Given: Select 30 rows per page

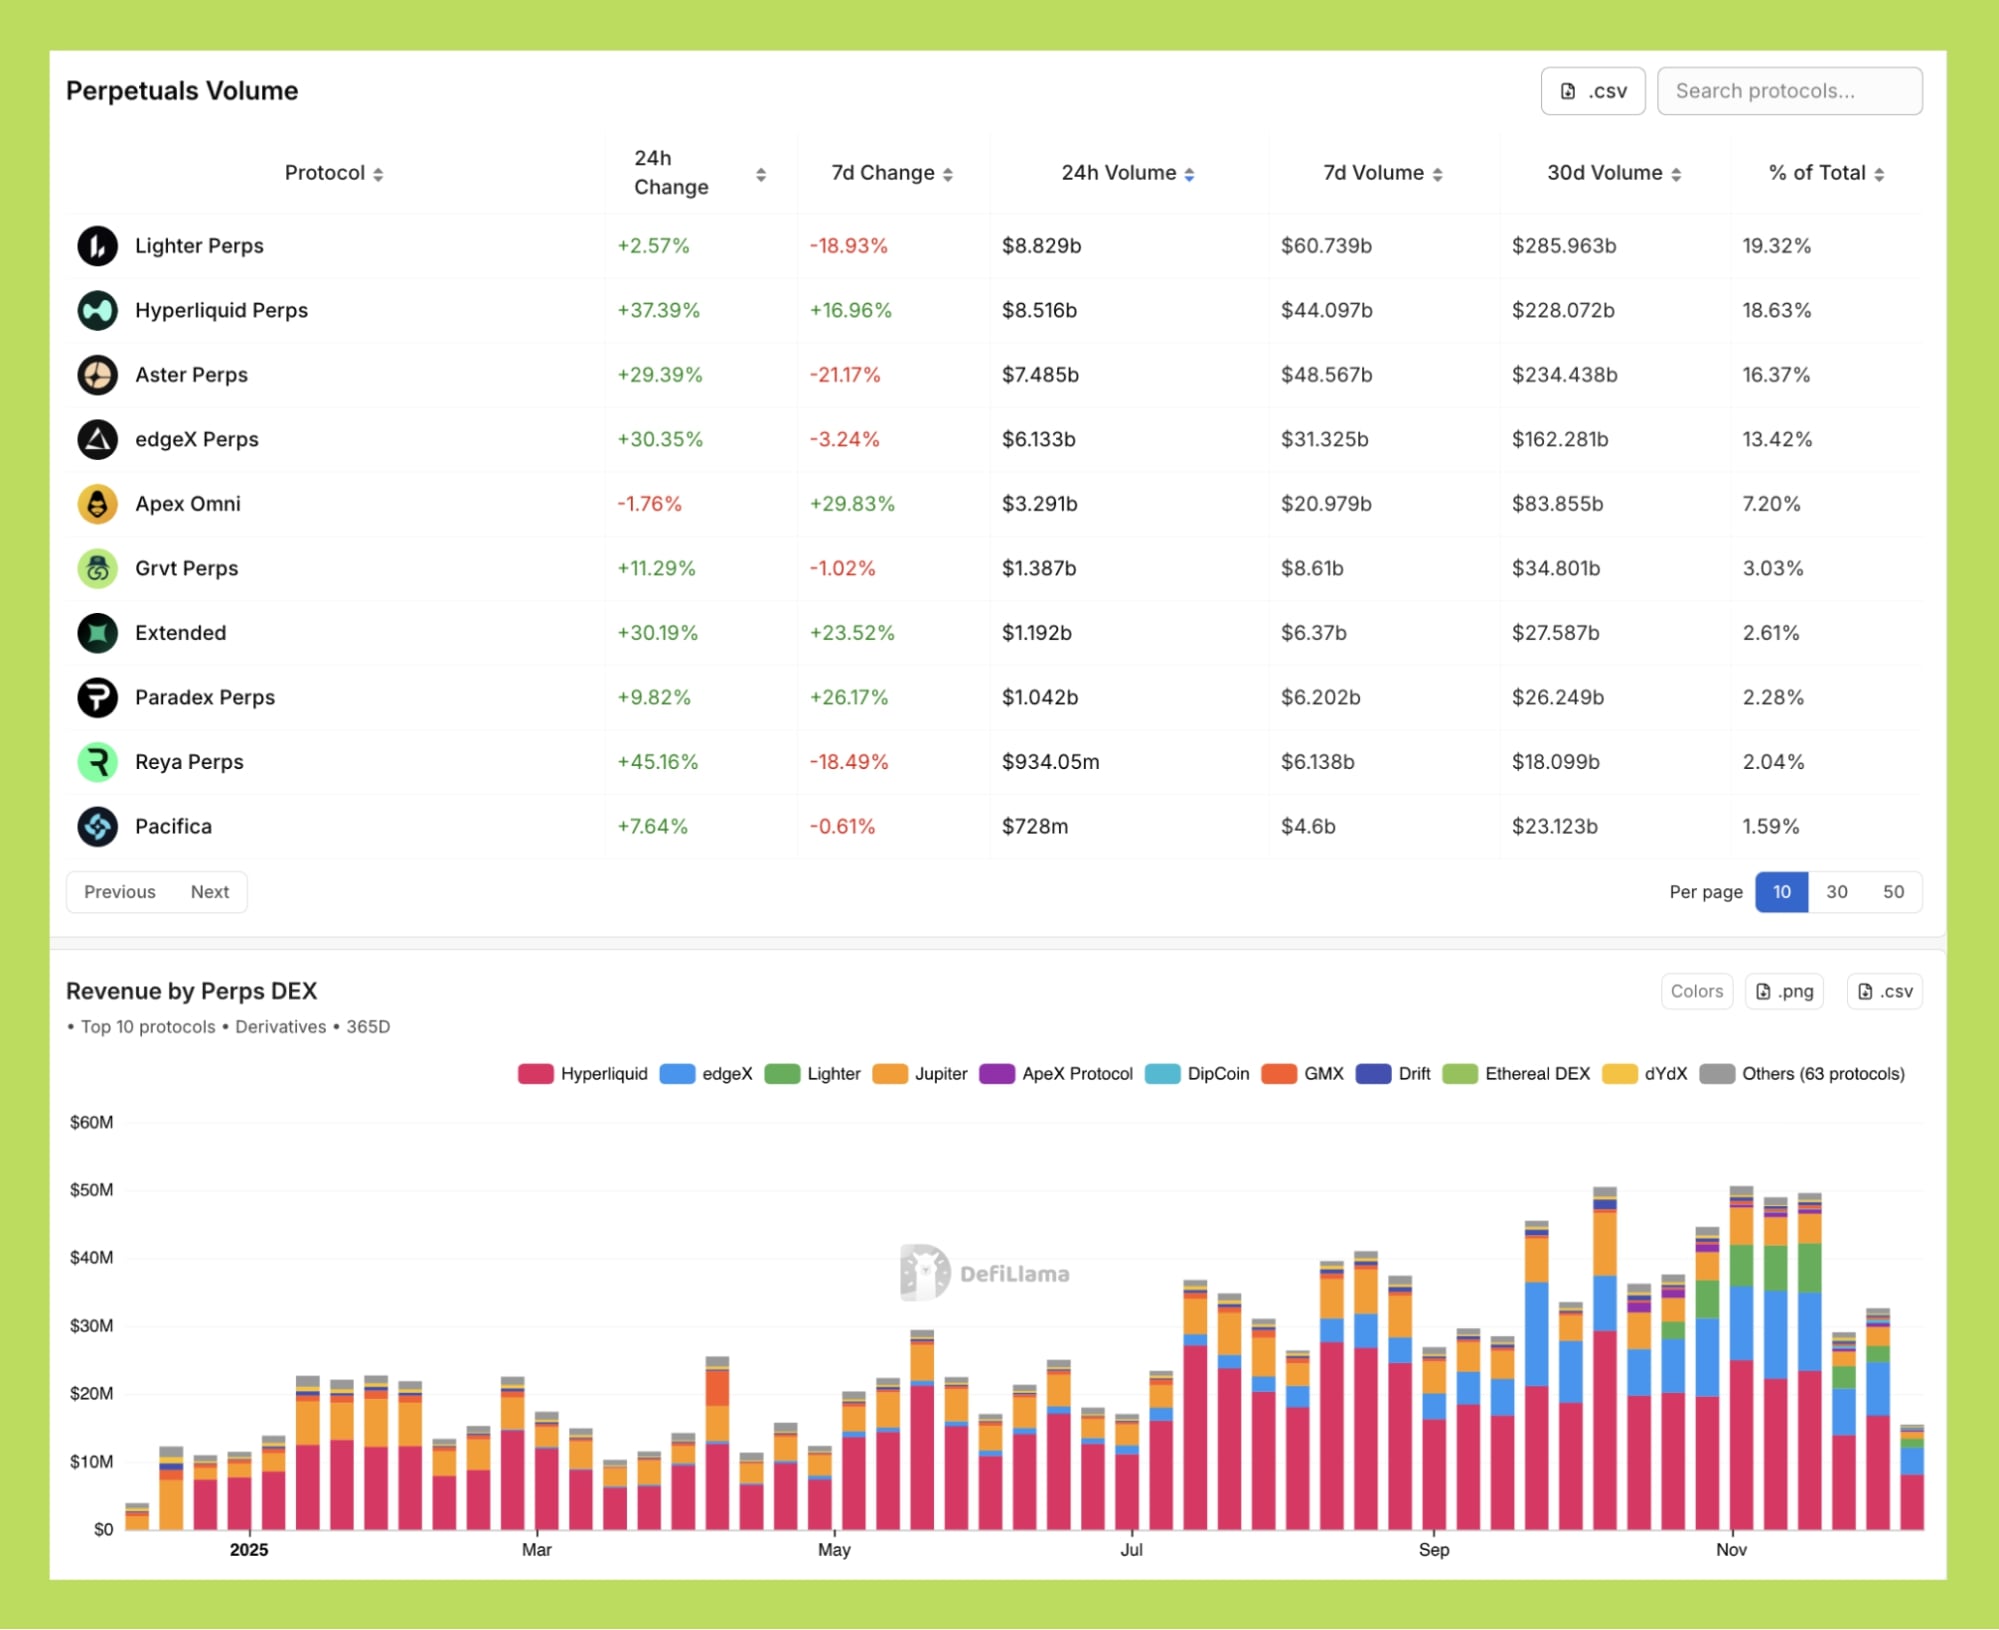Looking at the screenshot, I should pyautogui.click(x=1836, y=892).
